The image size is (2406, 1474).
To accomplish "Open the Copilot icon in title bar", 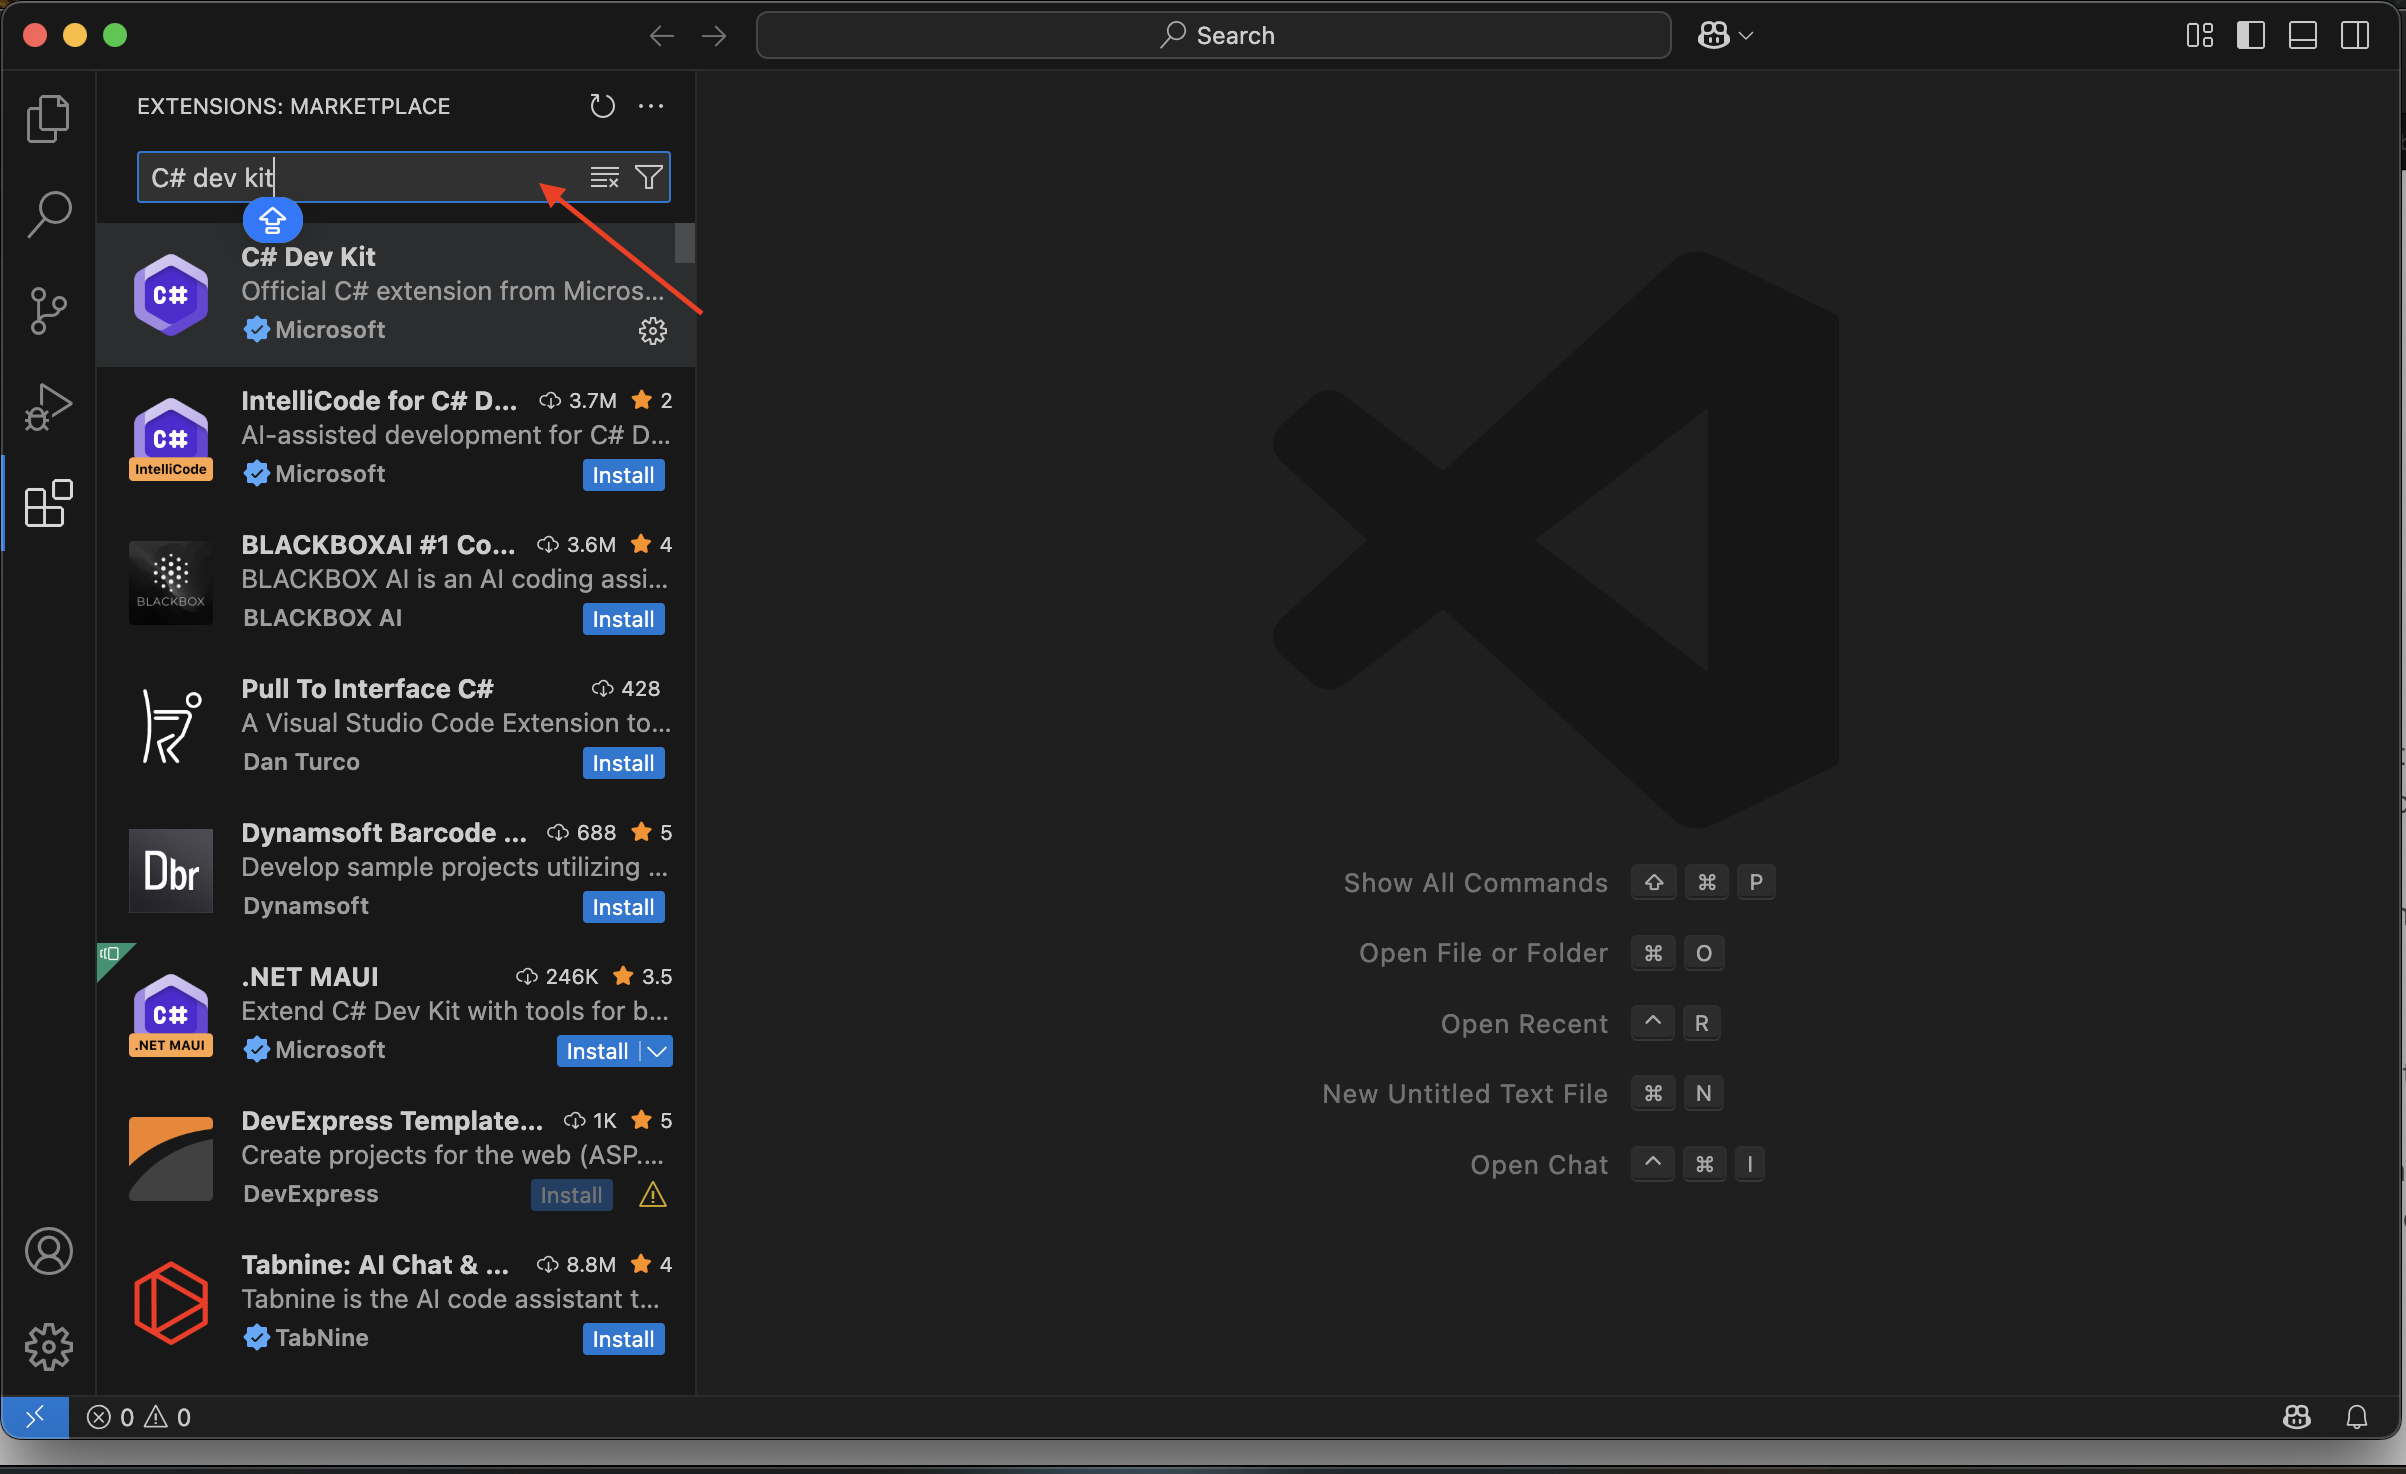I will click(1713, 36).
